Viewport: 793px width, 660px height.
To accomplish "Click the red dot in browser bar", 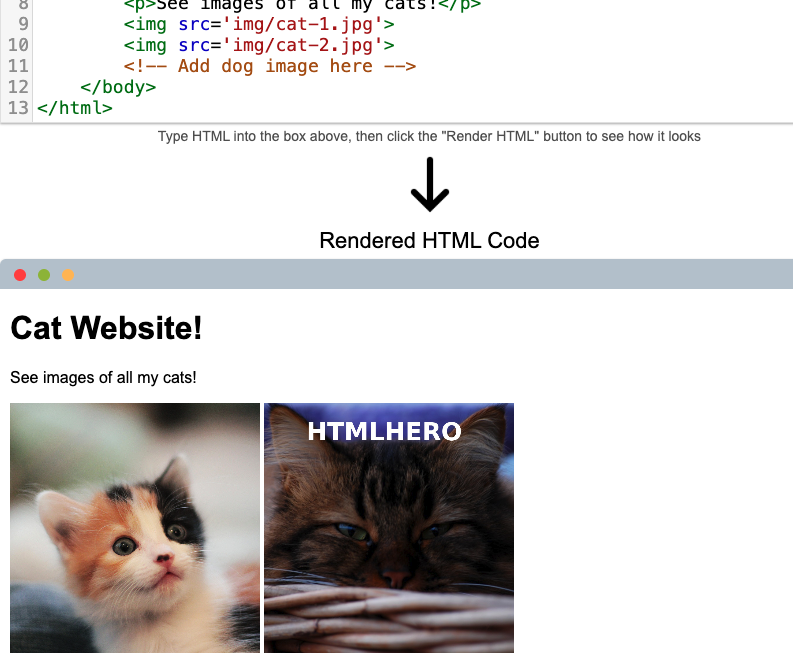I will [x=20, y=275].
